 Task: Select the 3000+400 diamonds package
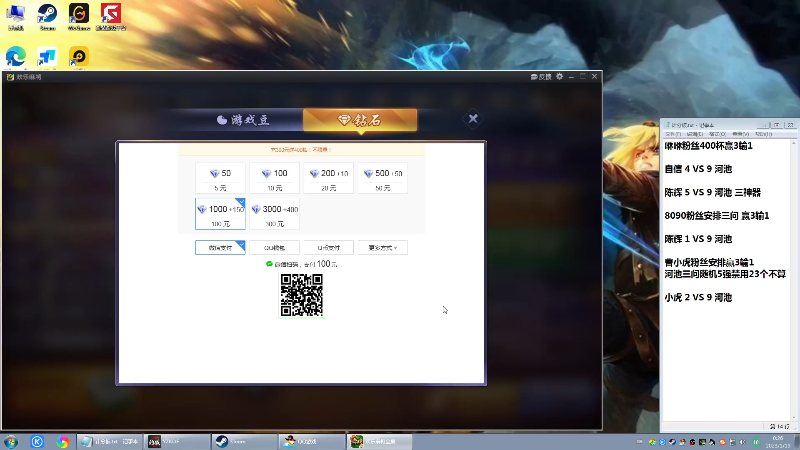(x=274, y=214)
